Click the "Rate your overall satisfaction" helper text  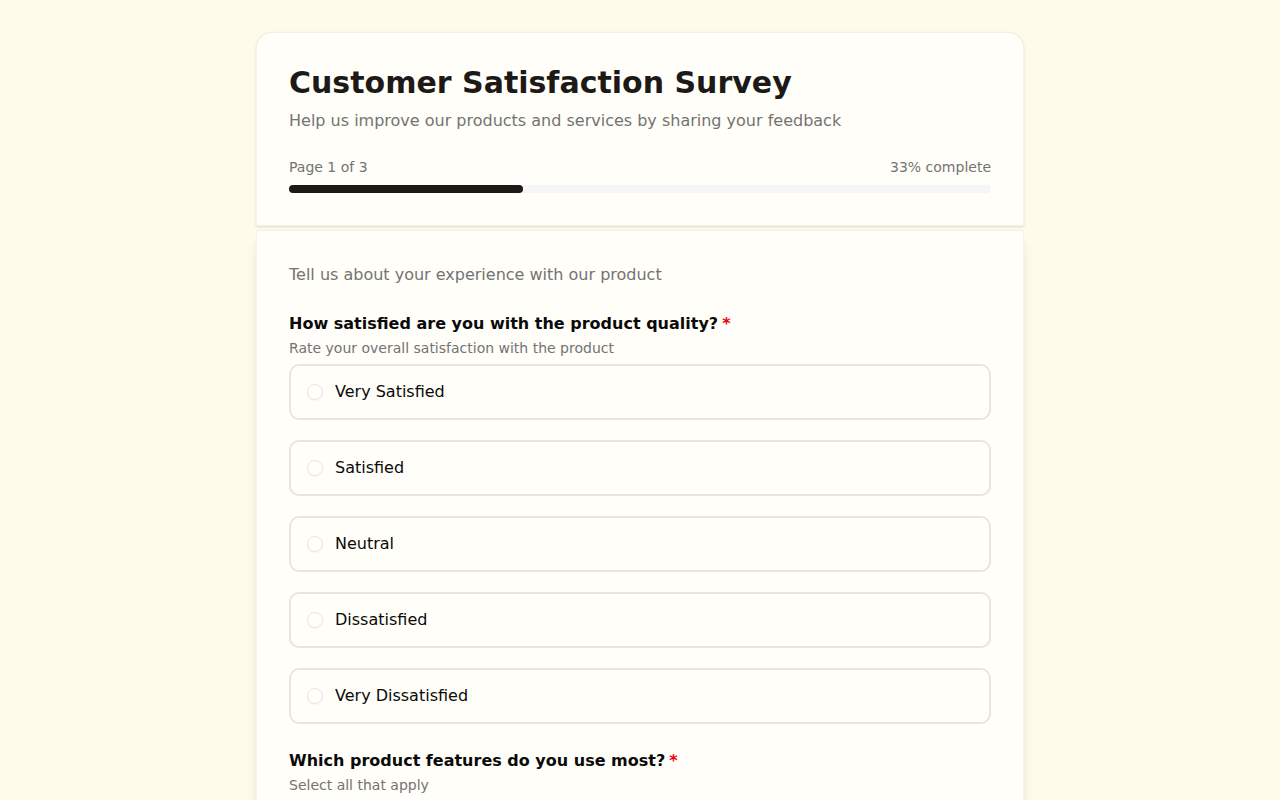click(x=451, y=348)
